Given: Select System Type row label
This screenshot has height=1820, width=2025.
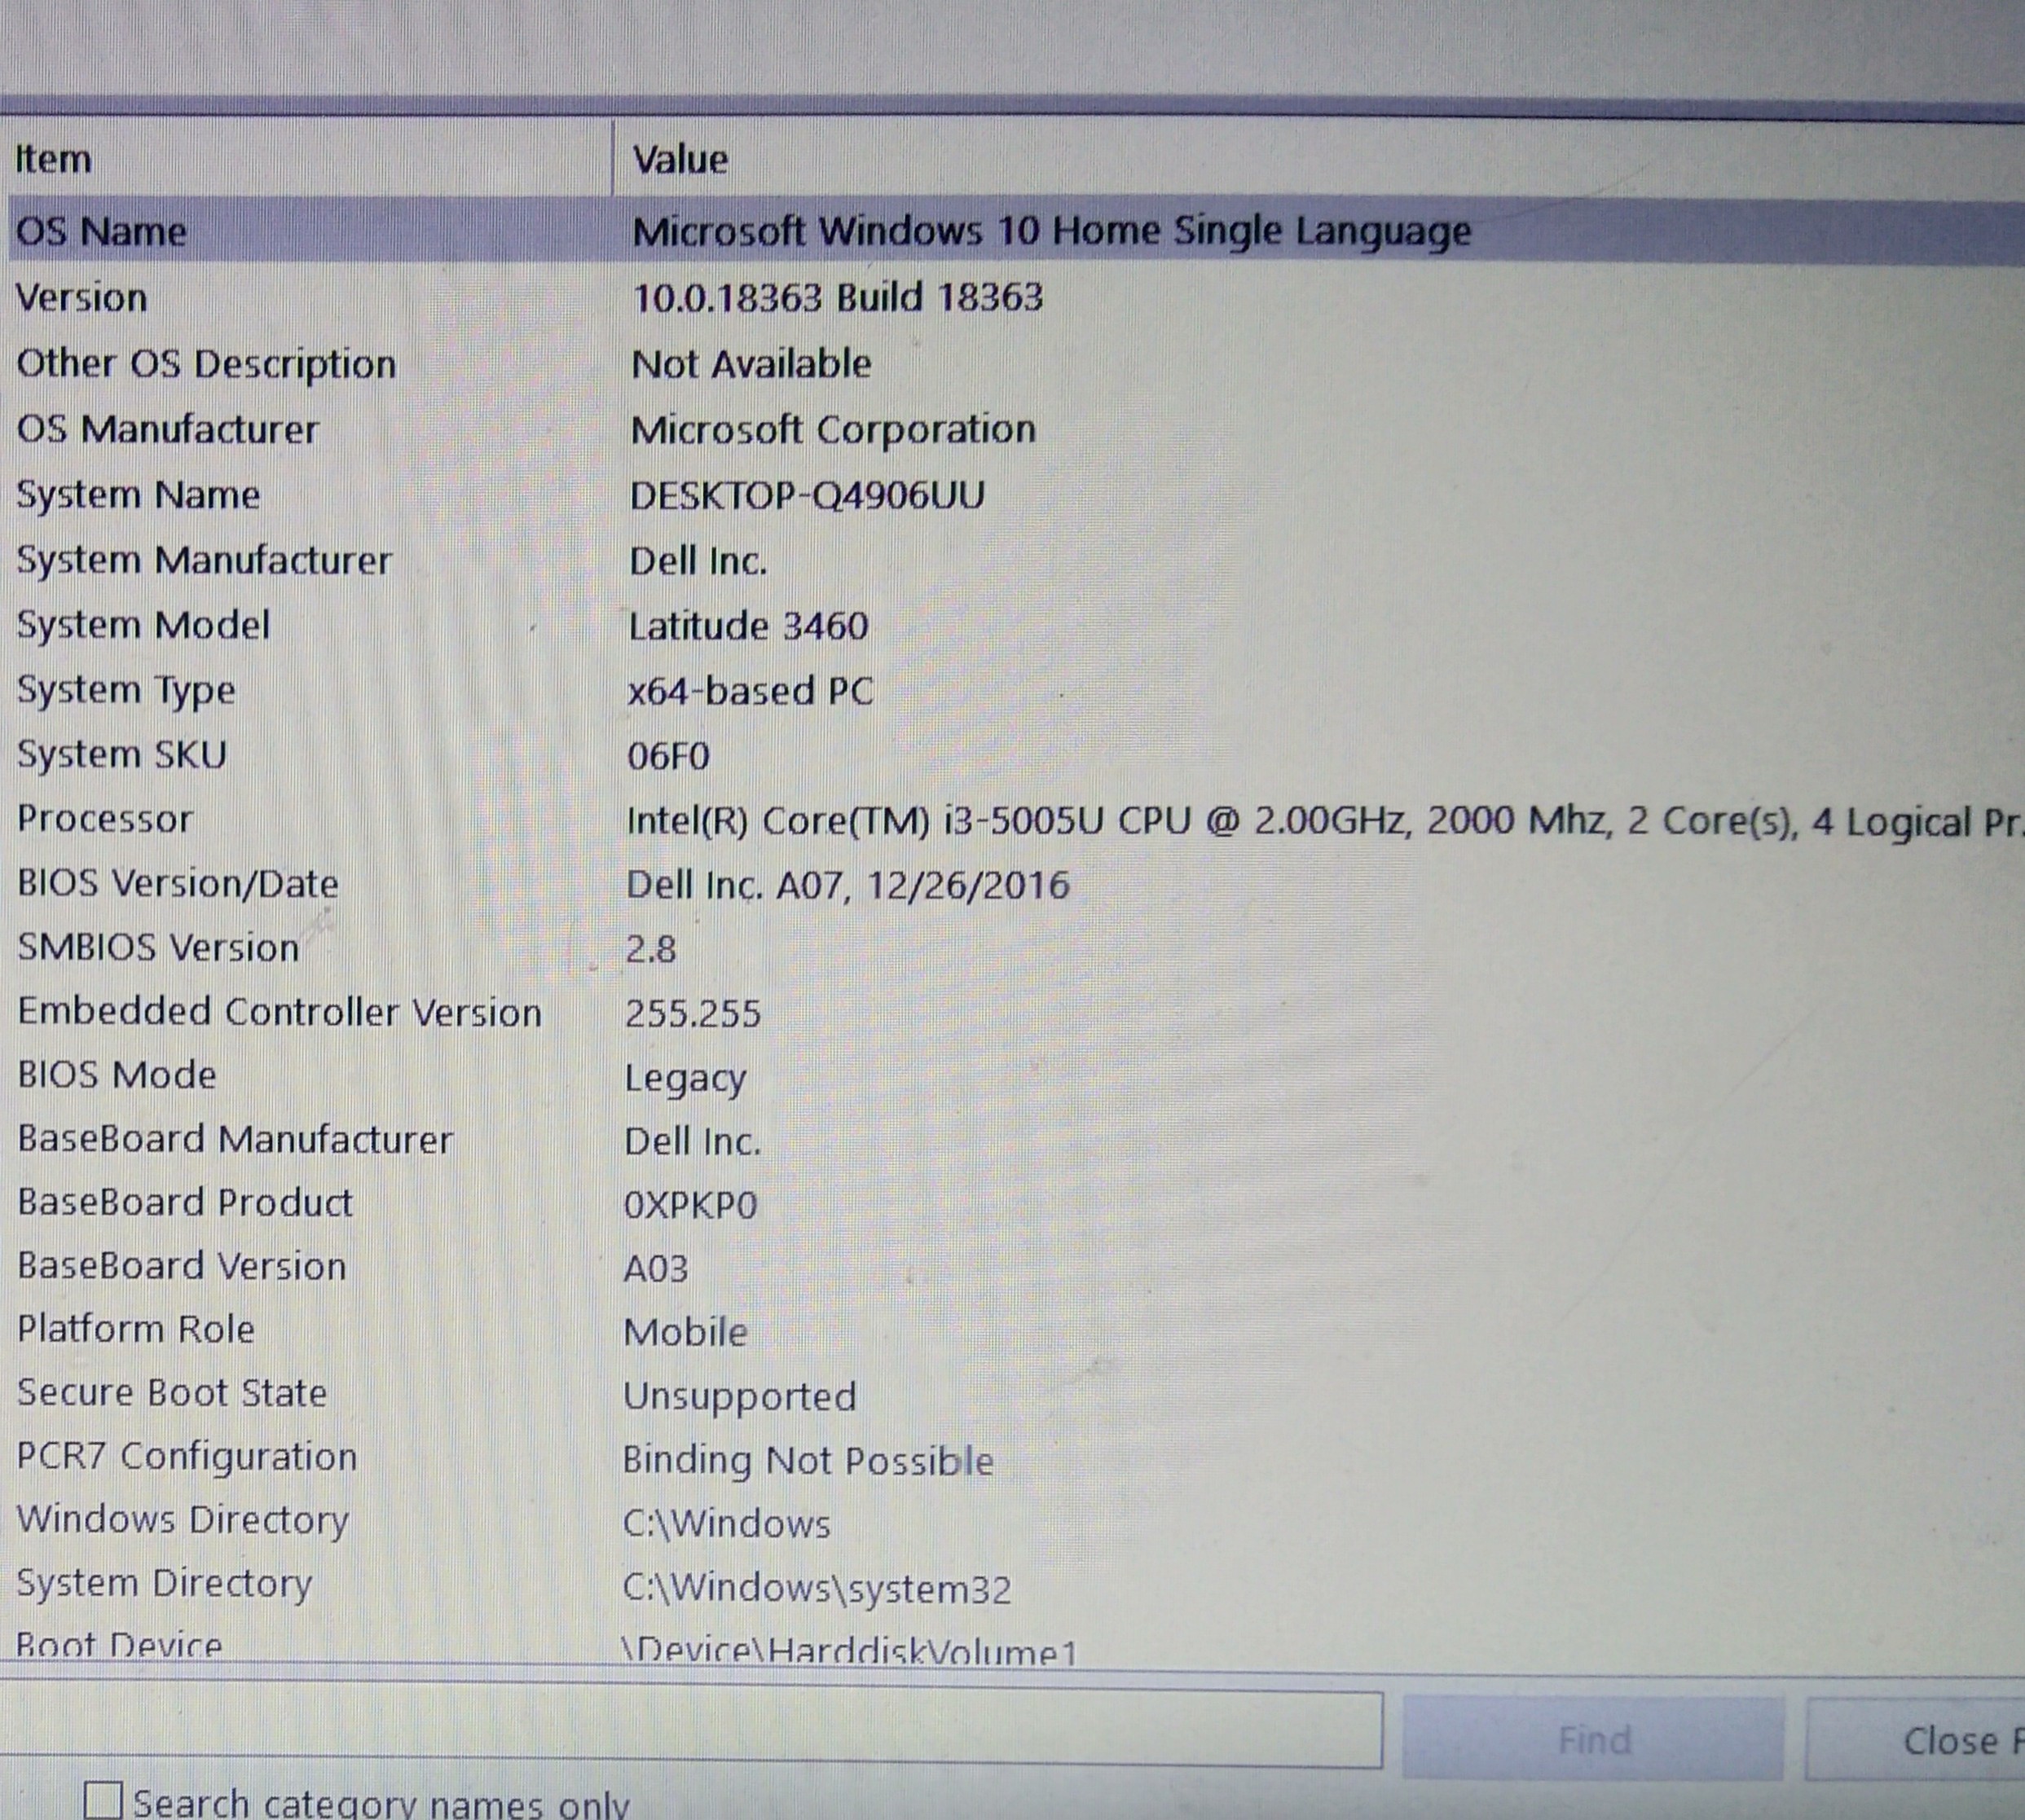Looking at the screenshot, I should click(126, 691).
